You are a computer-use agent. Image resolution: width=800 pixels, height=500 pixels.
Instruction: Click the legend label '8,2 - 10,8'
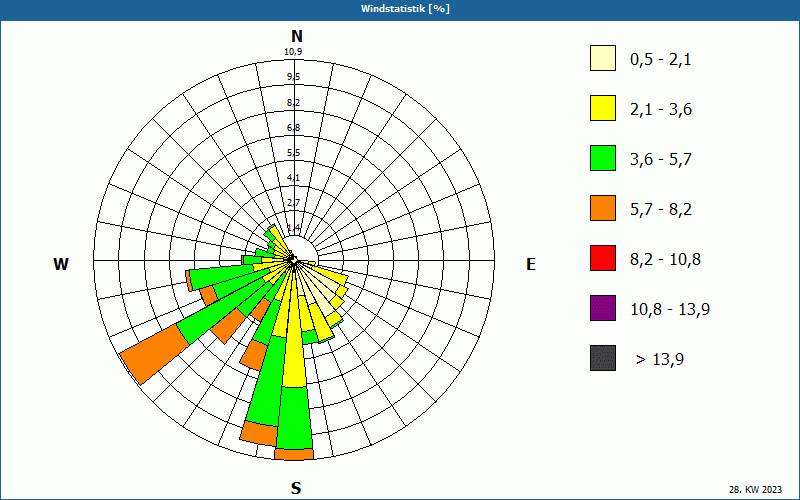665,260
